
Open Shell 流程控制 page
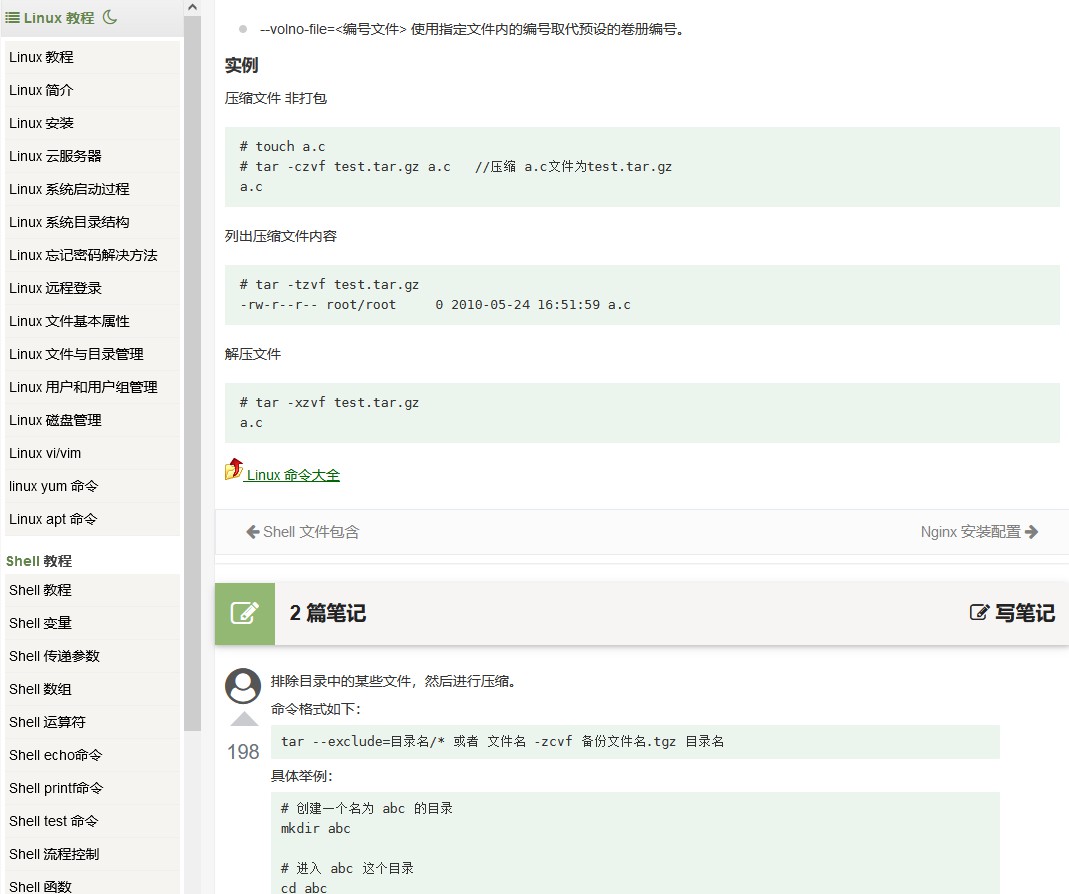(x=93, y=854)
